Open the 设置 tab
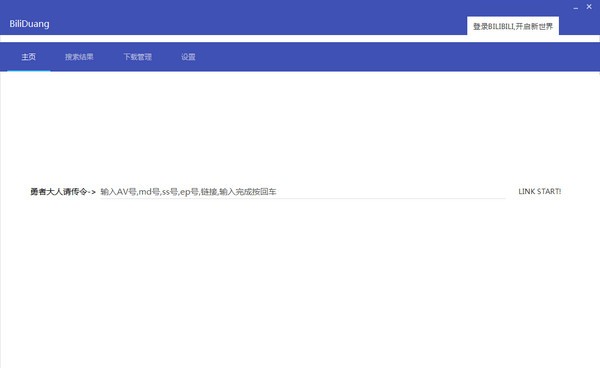600x368 pixels. tap(188, 57)
